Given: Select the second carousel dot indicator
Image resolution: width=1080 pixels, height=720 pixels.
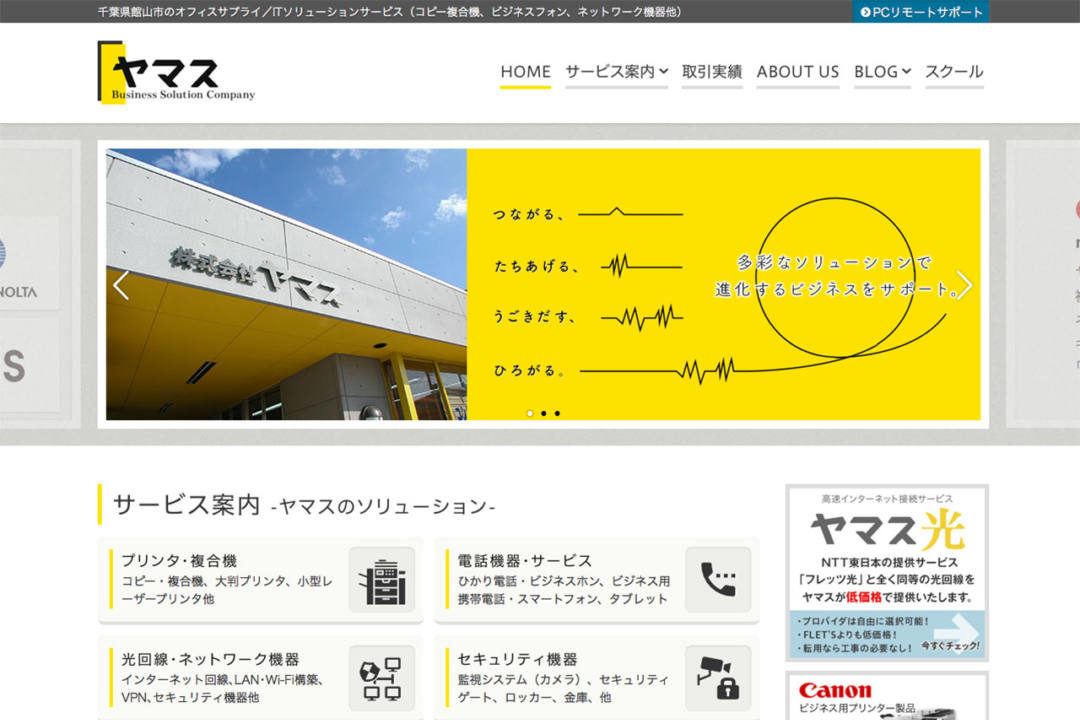Looking at the screenshot, I should coord(544,412).
